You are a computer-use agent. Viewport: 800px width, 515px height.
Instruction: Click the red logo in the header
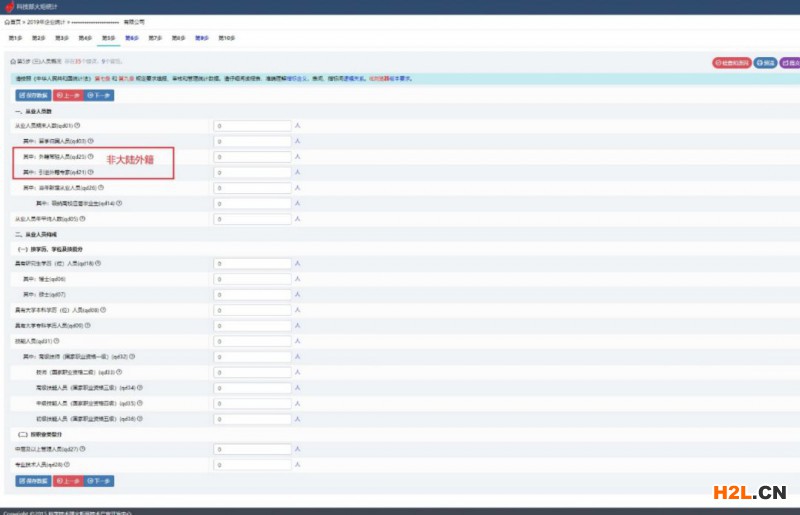click(8, 6)
